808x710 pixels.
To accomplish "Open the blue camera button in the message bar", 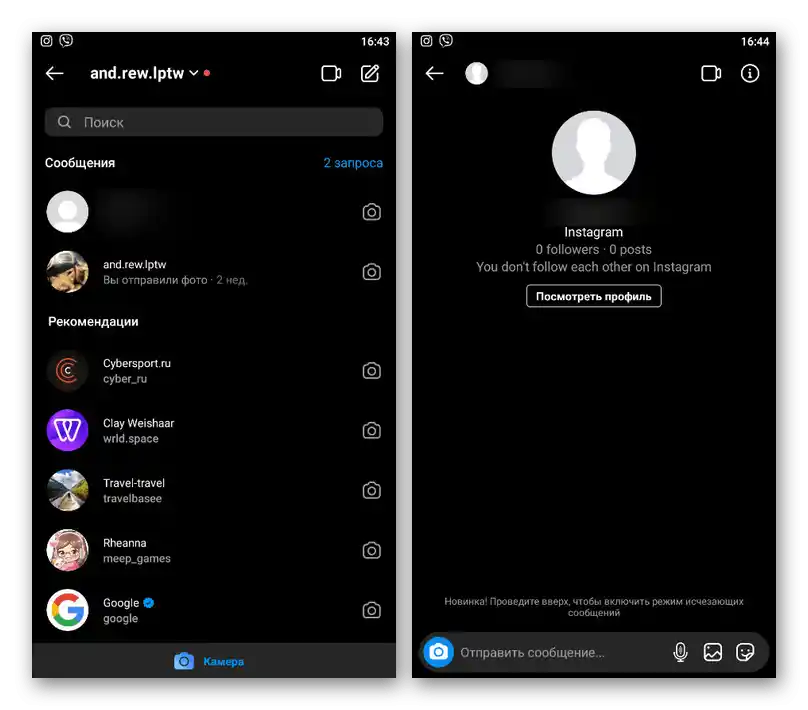I will click(439, 652).
